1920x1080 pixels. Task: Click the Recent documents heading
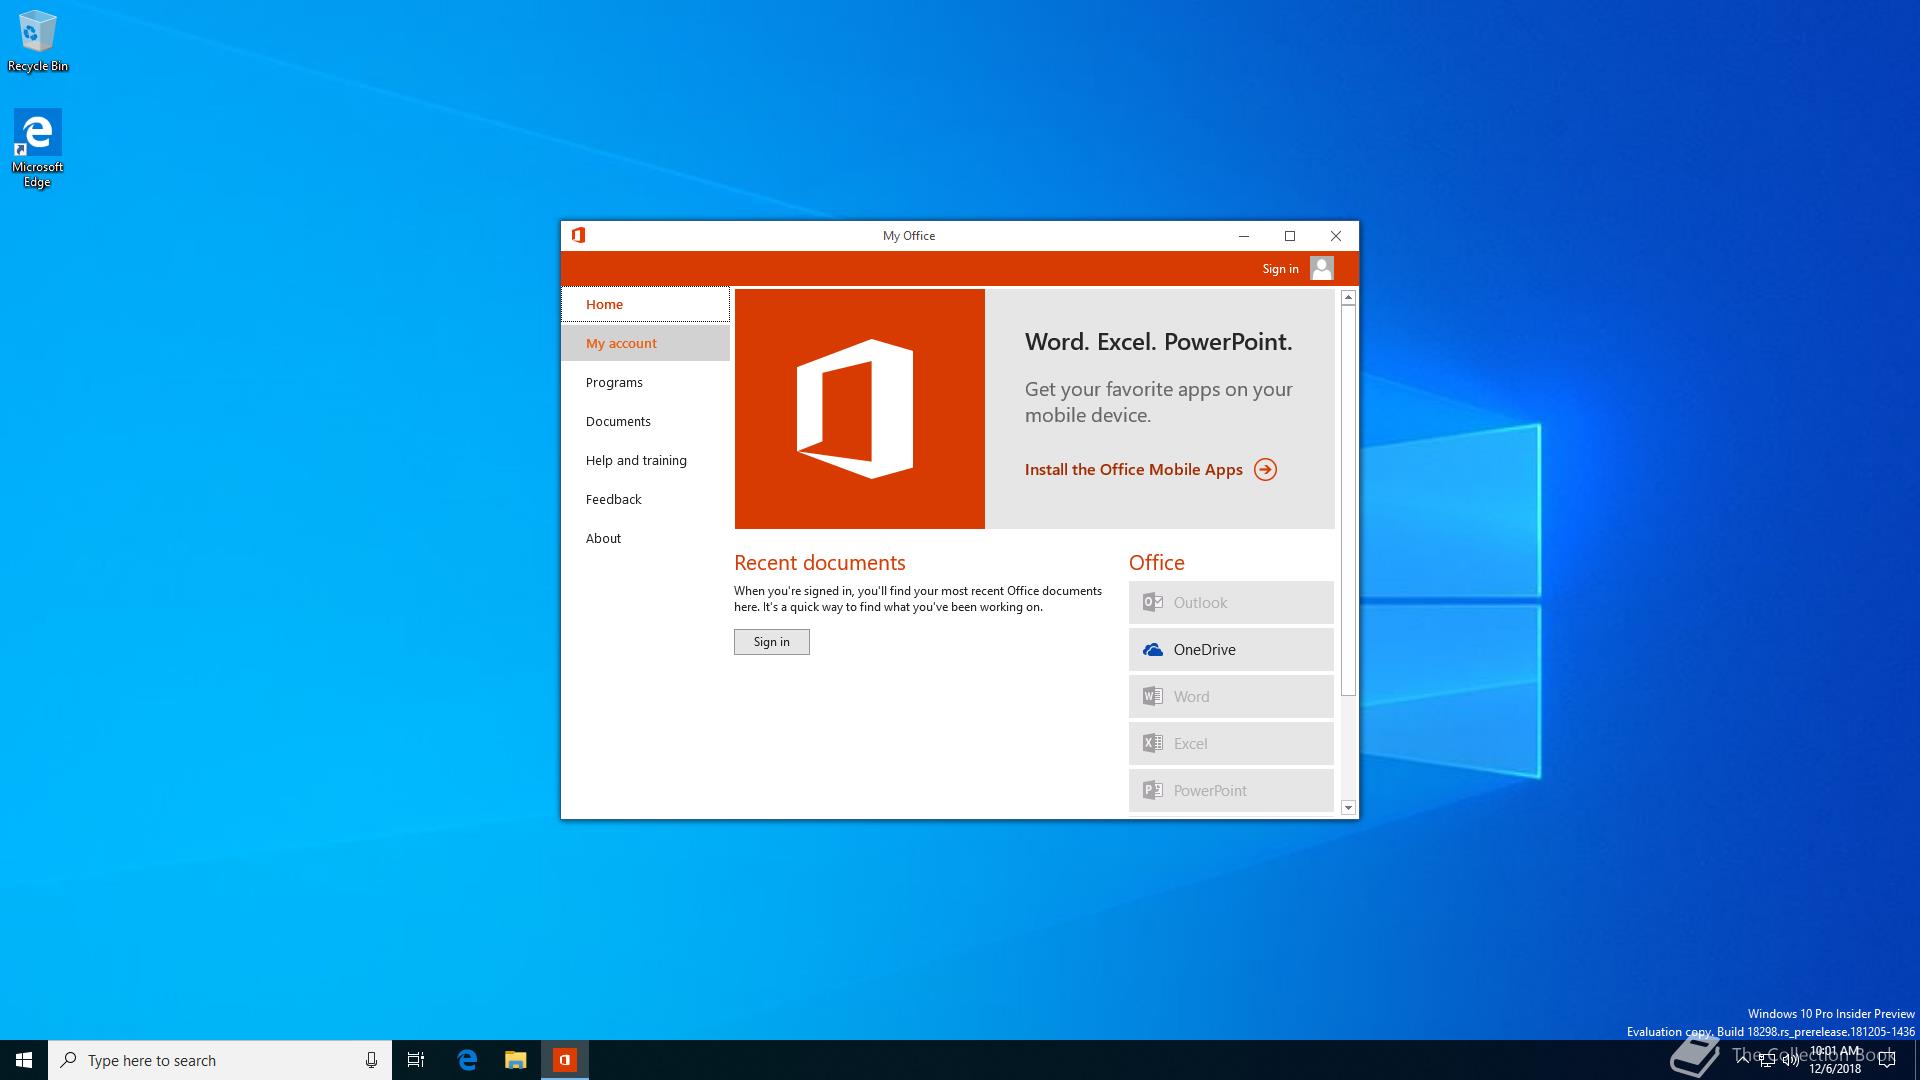pos(820,562)
